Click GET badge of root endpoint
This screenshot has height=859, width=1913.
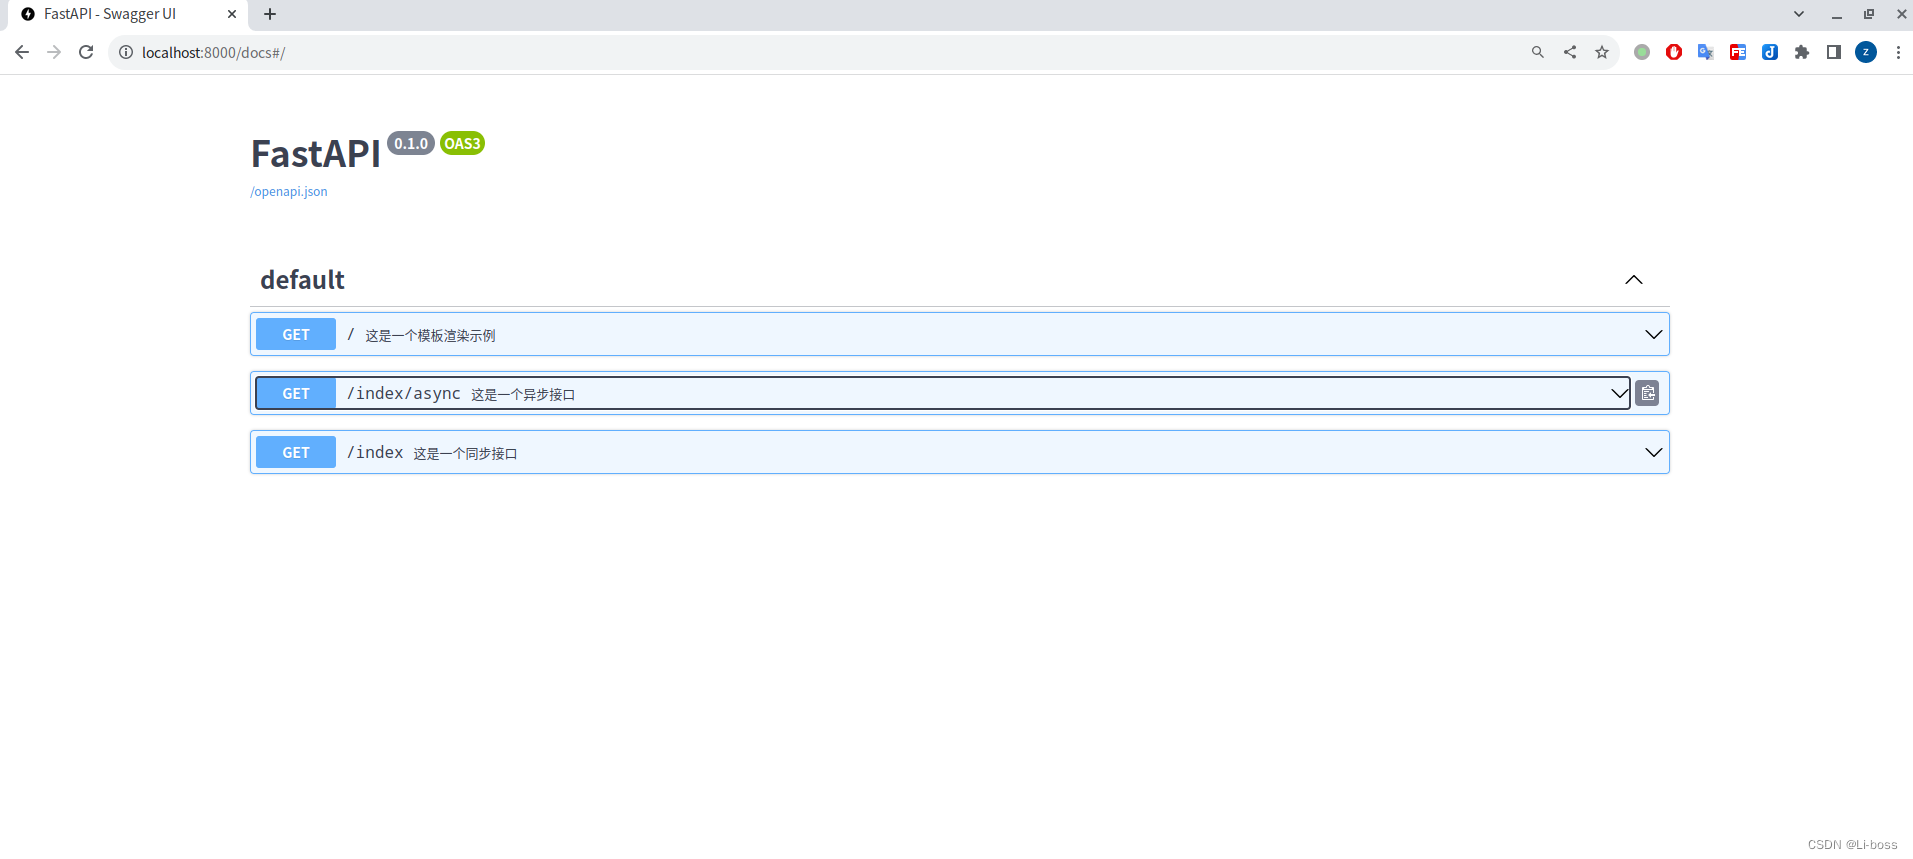point(296,334)
